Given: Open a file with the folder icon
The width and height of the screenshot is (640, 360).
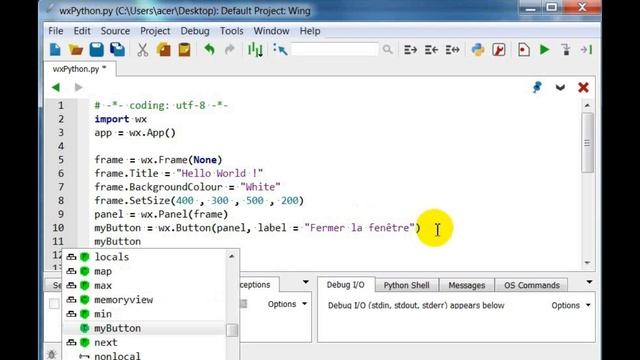Looking at the screenshot, I should coord(76,50).
